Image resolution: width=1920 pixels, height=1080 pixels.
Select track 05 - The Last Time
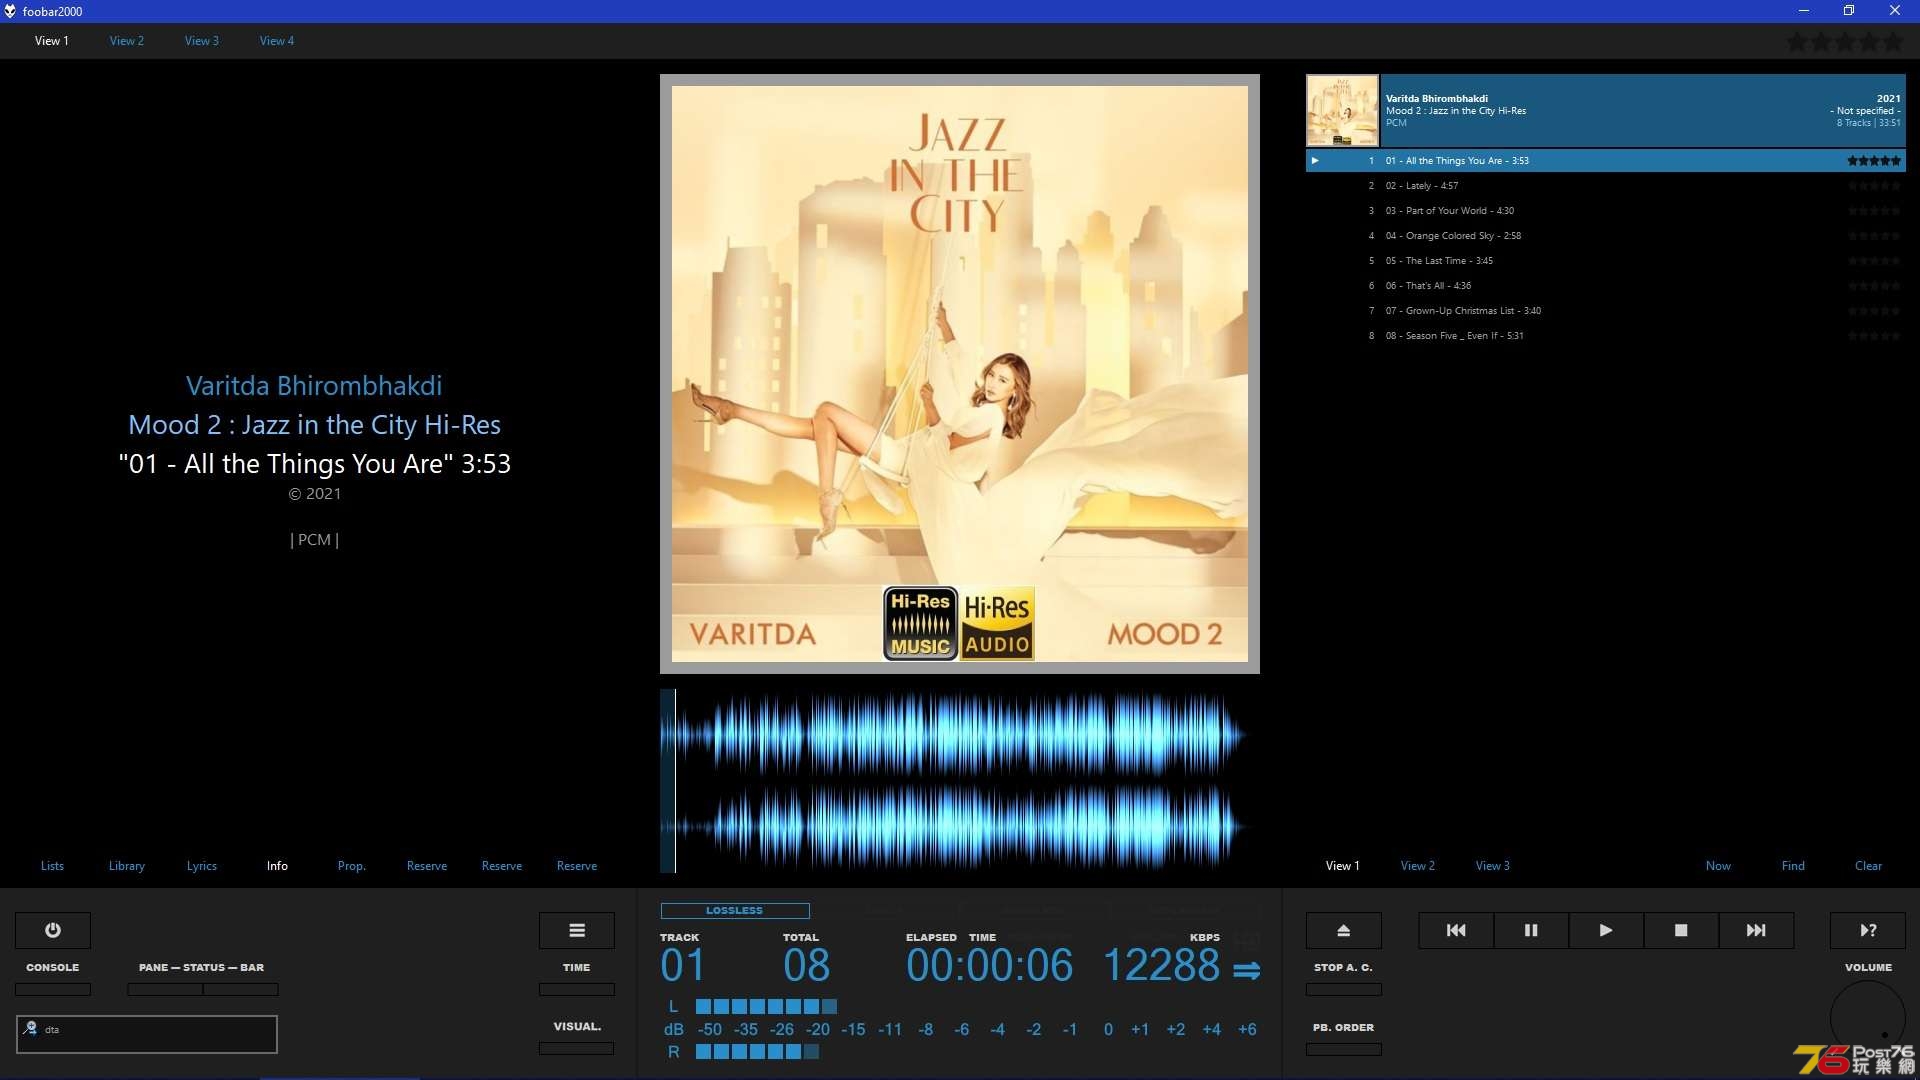(1605, 261)
